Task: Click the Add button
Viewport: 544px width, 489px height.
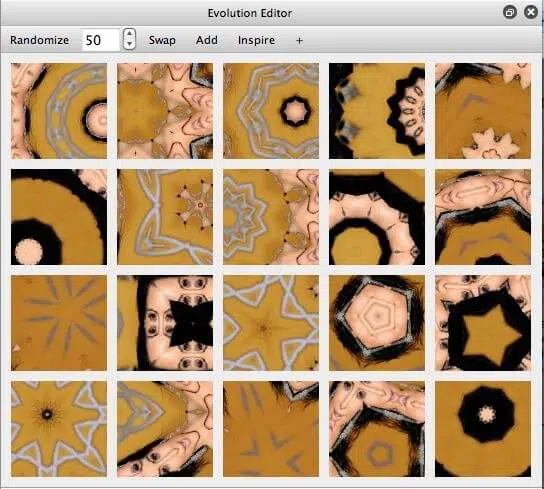Action: pos(207,40)
